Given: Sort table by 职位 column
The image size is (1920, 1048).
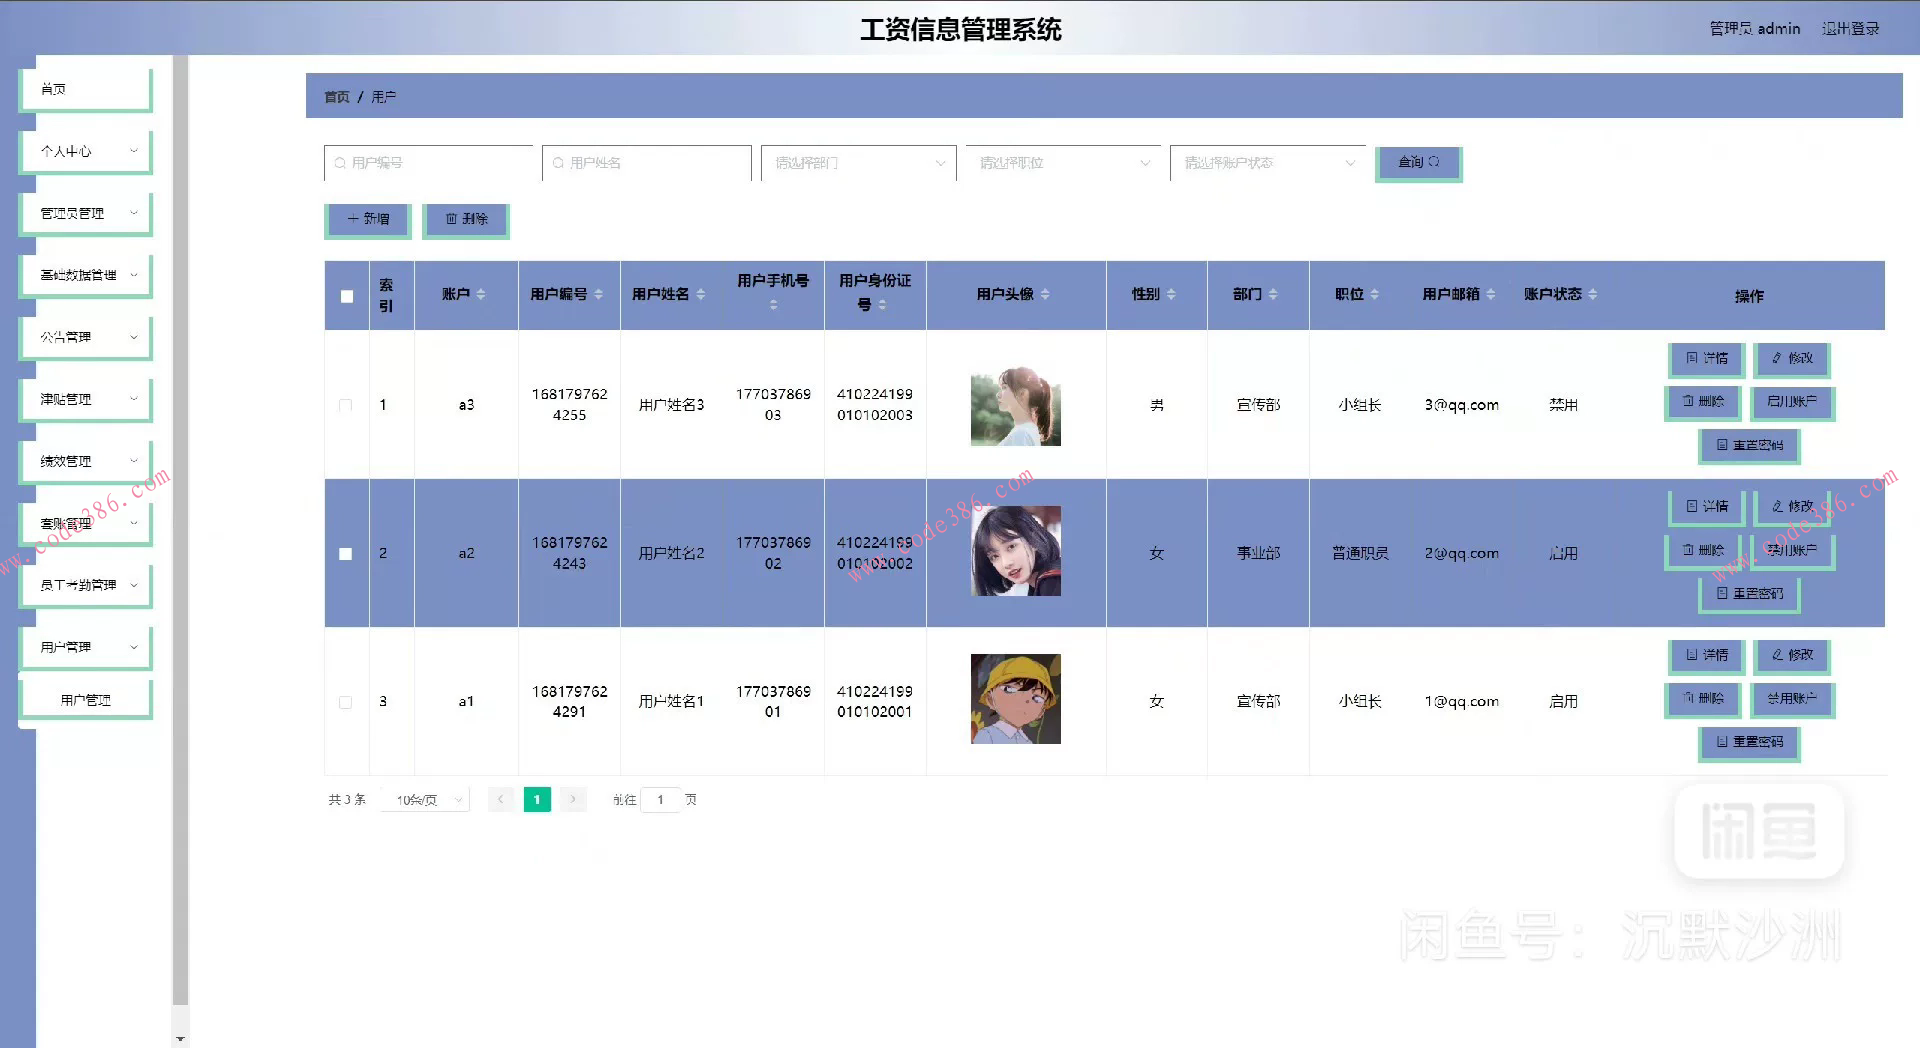Looking at the screenshot, I should pyautogui.click(x=1375, y=294).
